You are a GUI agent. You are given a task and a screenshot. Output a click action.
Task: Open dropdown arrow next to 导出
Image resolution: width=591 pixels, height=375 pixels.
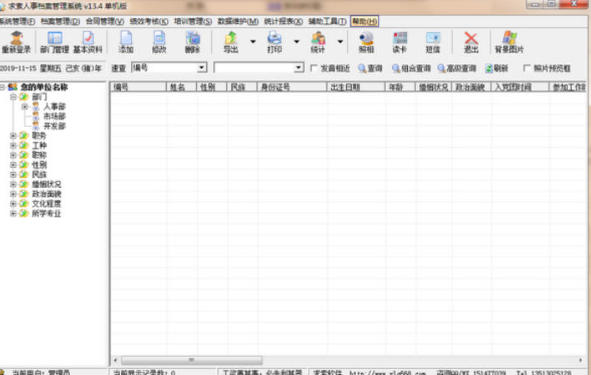tap(253, 41)
